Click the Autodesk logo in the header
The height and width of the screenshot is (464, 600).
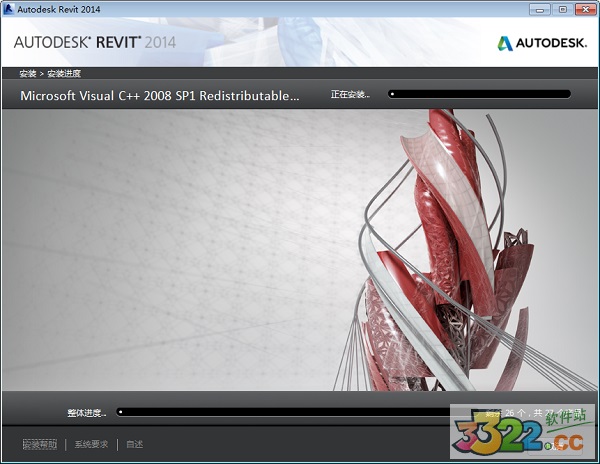coord(541,43)
